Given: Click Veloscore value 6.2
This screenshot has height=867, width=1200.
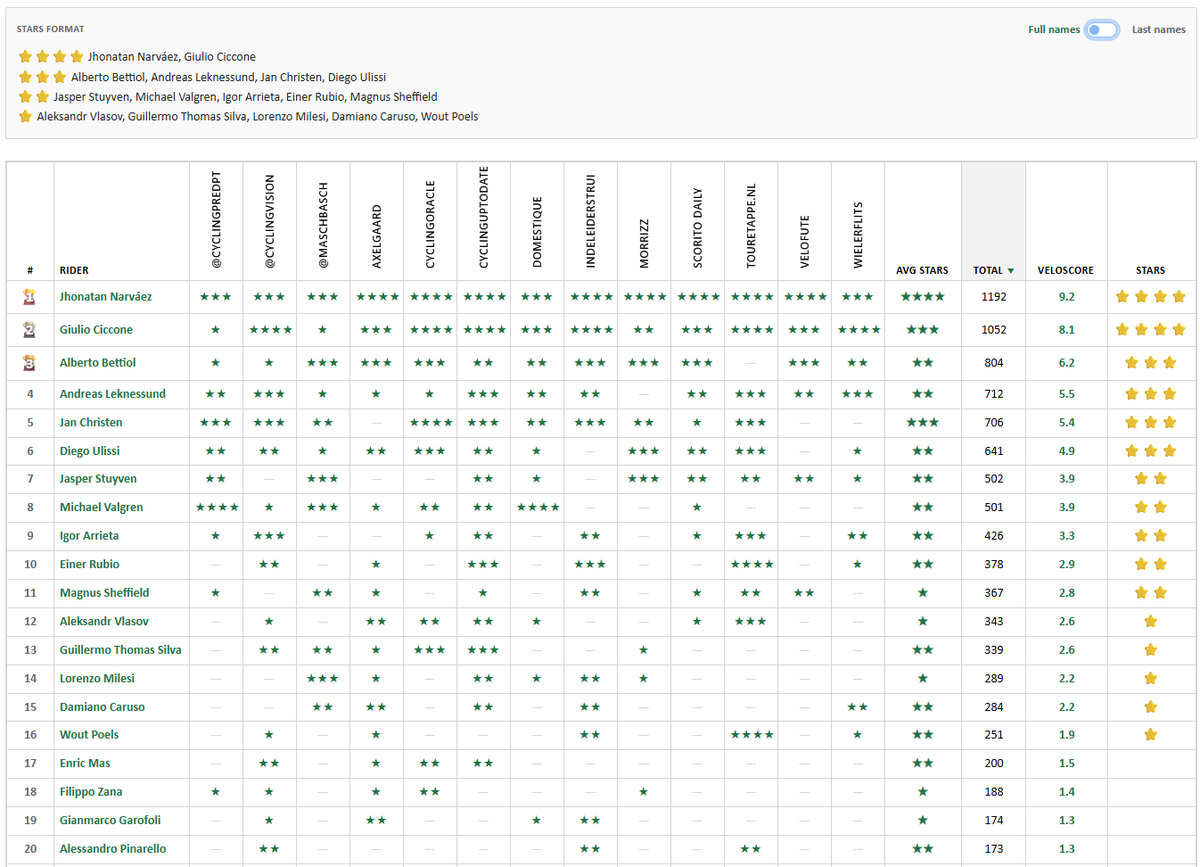Looking at the screenshot, I should pyautogui.click(x=1066, y=362).
